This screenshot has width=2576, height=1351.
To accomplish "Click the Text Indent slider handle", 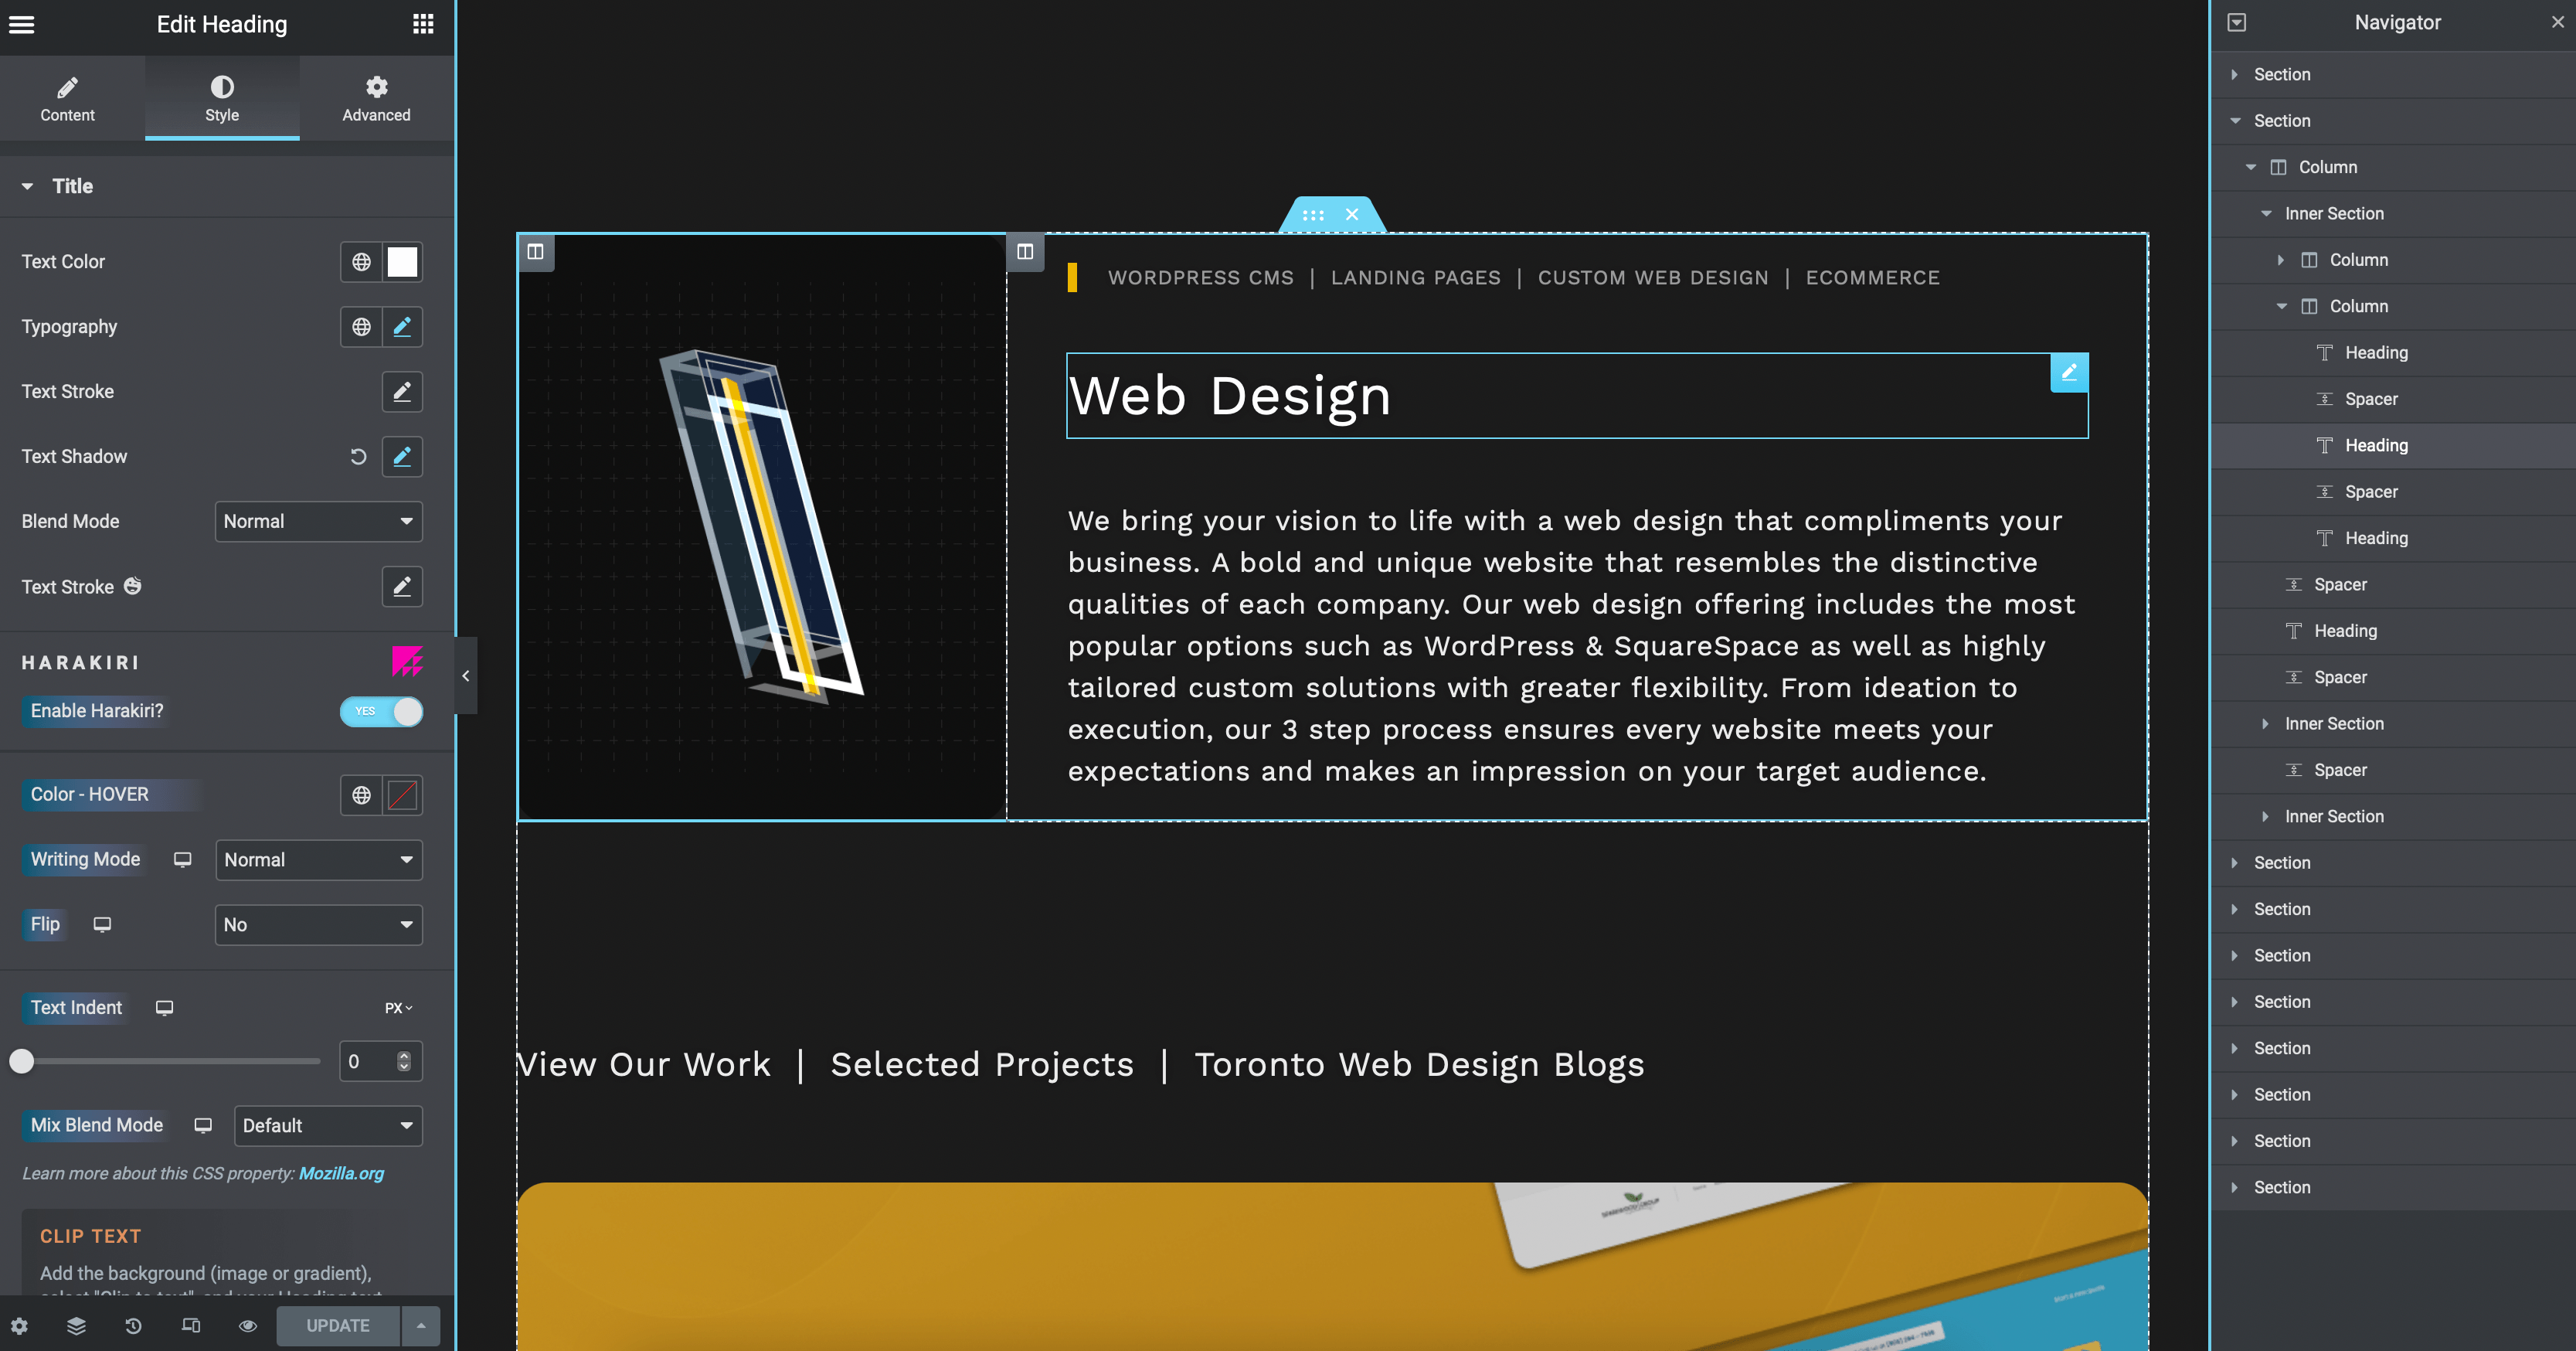I will 21,1062.
